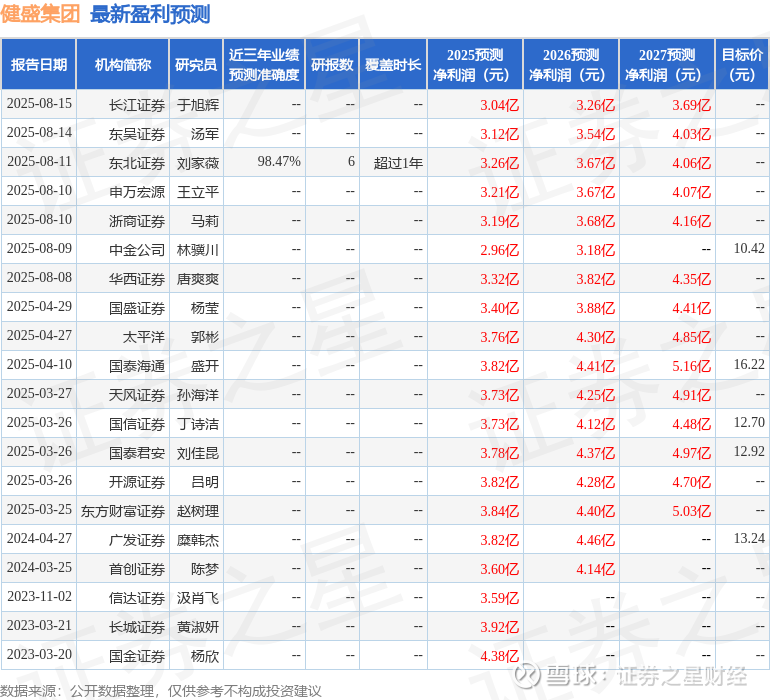Screen dimensions: 770x700
Task: Select institution 广发证券
Action: click(137, 540)
